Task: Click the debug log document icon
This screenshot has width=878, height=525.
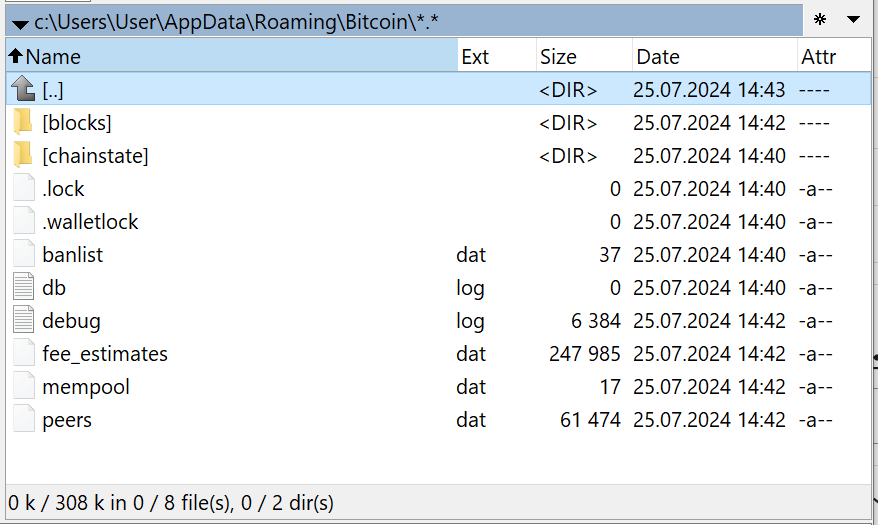Action: pos(24,320)
